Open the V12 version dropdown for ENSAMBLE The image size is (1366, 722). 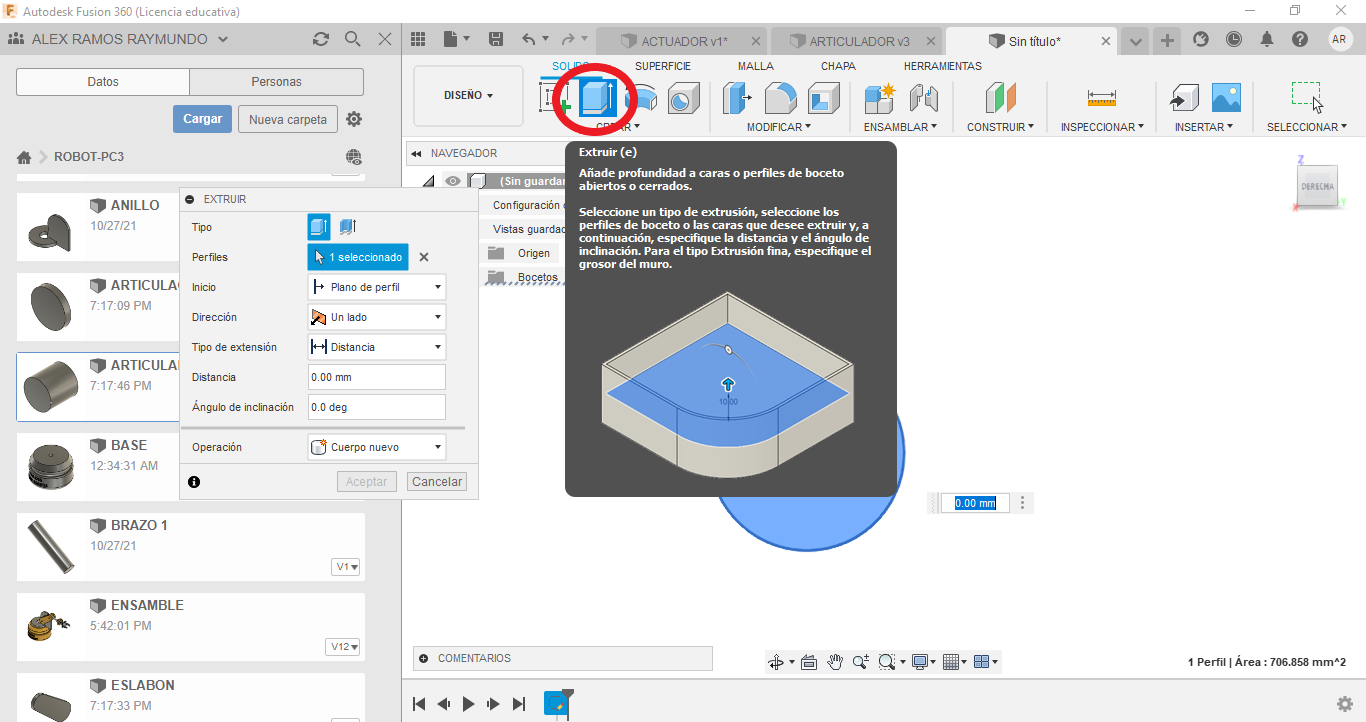point(343,647)
